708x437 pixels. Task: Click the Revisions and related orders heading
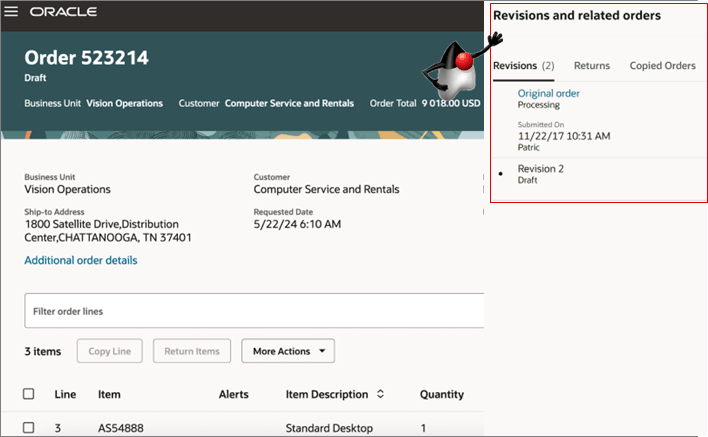click(577, 15)
